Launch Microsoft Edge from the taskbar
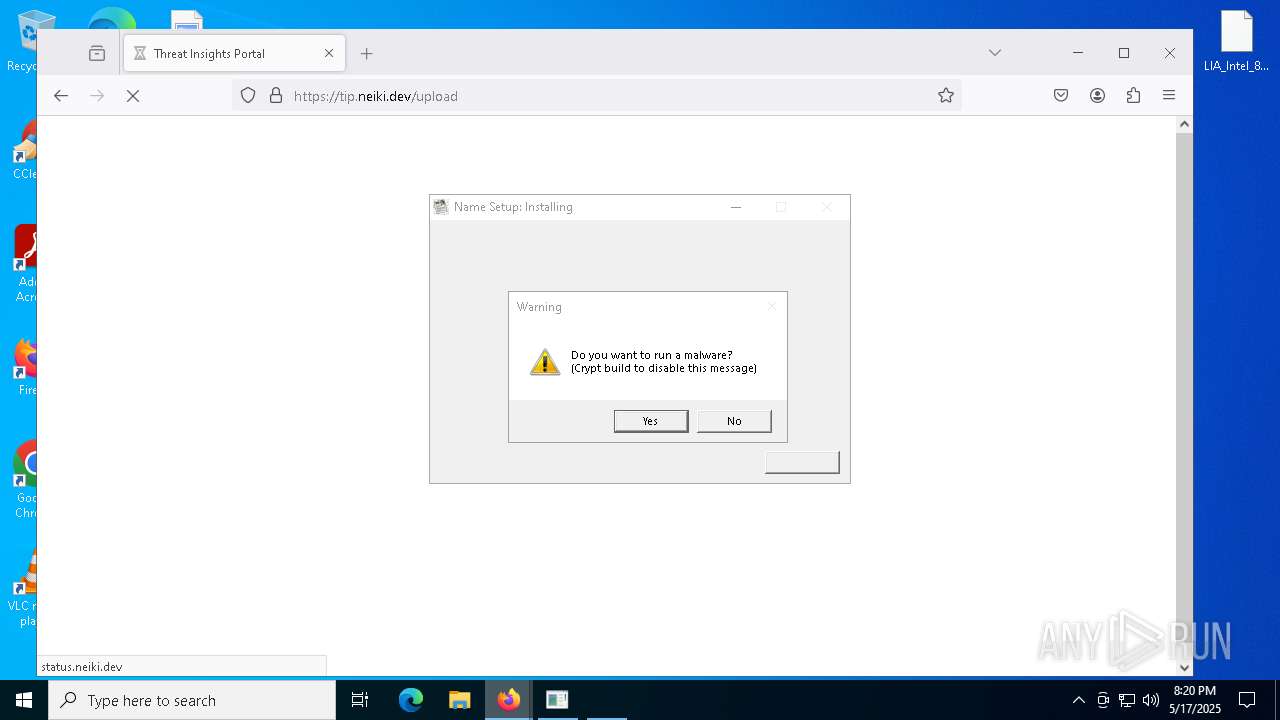 click(411, 700)
